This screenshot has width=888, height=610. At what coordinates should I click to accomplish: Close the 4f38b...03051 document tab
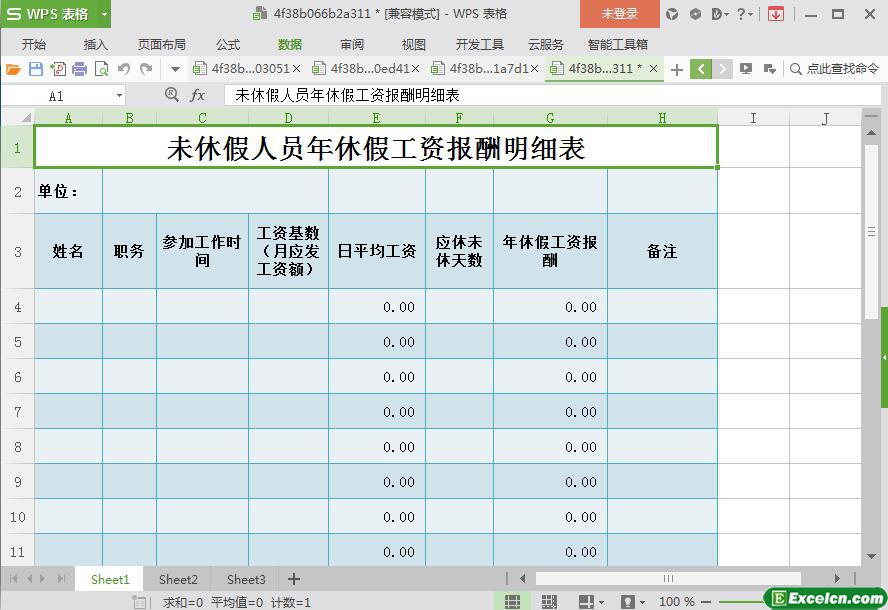296,69
